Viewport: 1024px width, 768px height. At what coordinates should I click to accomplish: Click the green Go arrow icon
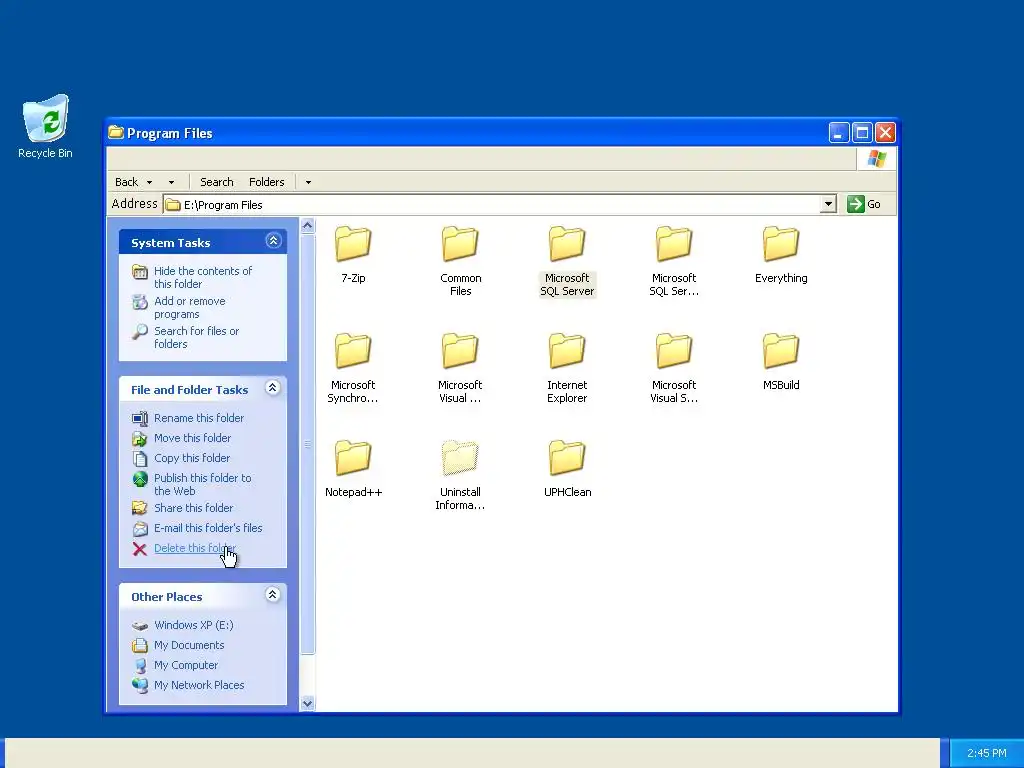click(x=856, y=204)
